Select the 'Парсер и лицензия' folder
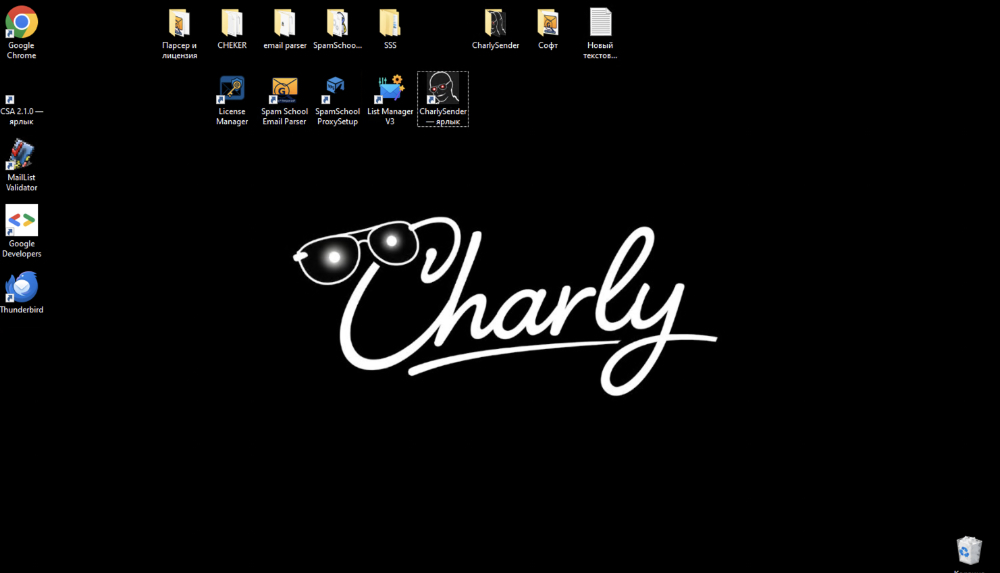Image resolution: width=1000 pixels, height=573 pixels. (x=179, y=23)
